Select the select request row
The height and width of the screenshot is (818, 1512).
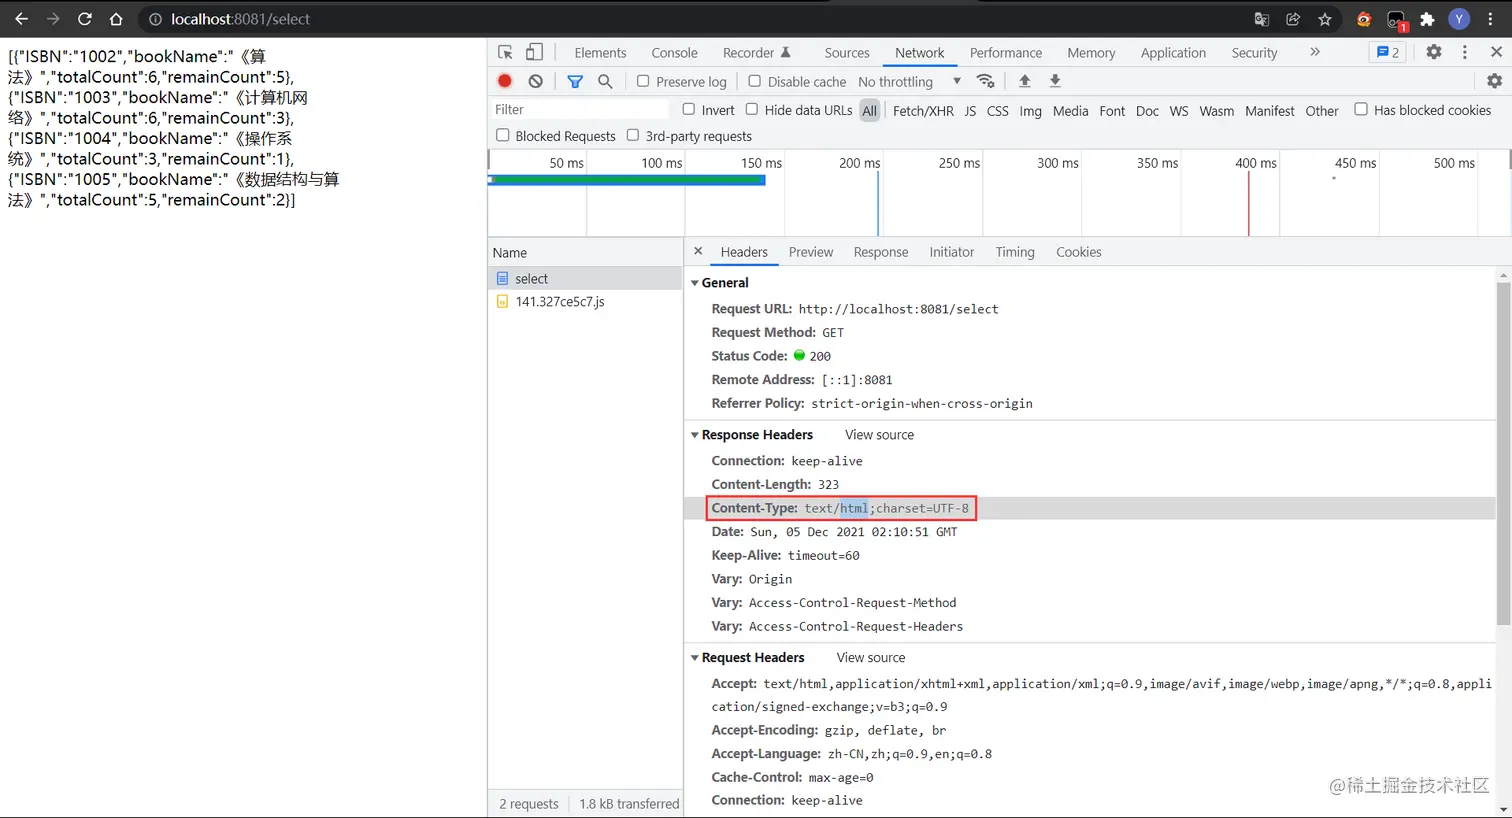(585, 279)
